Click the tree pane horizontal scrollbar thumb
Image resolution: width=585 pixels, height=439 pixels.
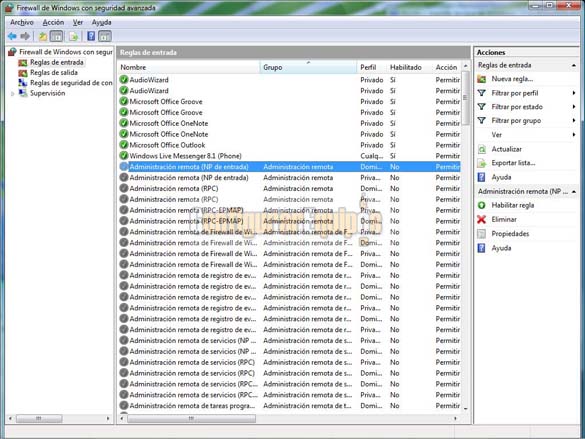[39, 418]
